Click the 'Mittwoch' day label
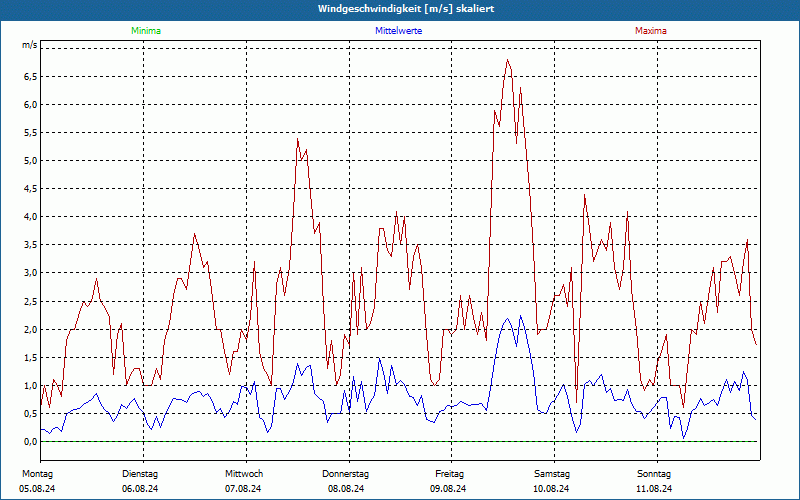The image size is (800, 500). [244, 474]
